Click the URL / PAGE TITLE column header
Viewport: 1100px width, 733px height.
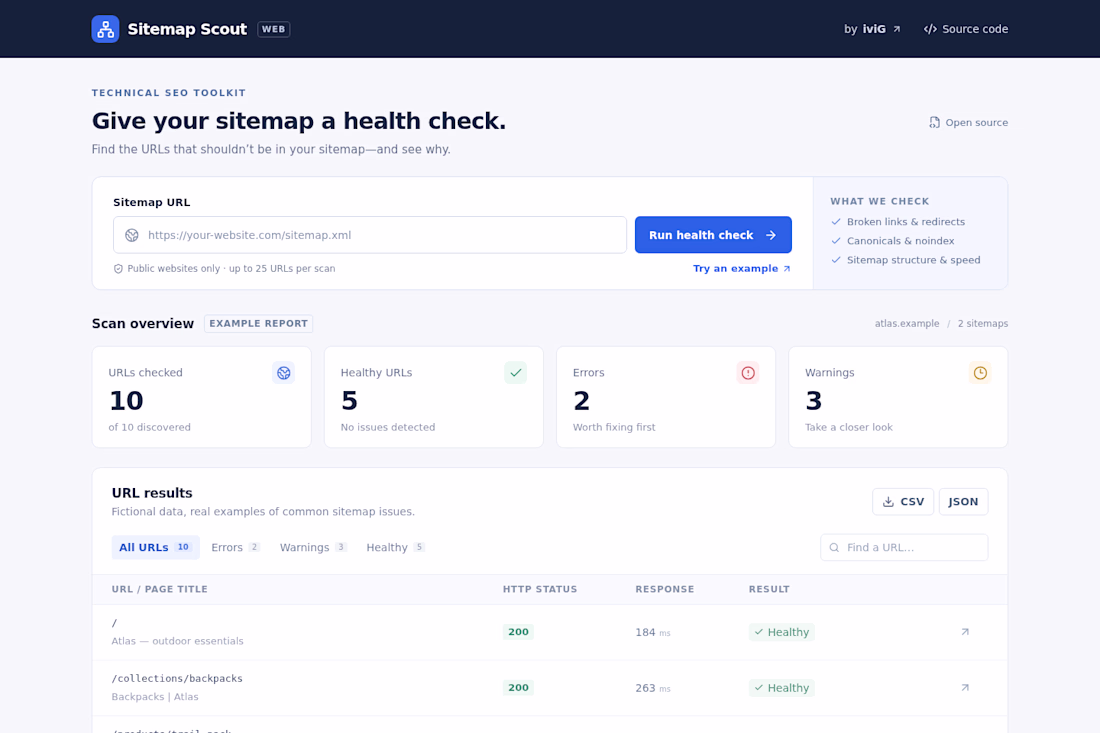159,589
